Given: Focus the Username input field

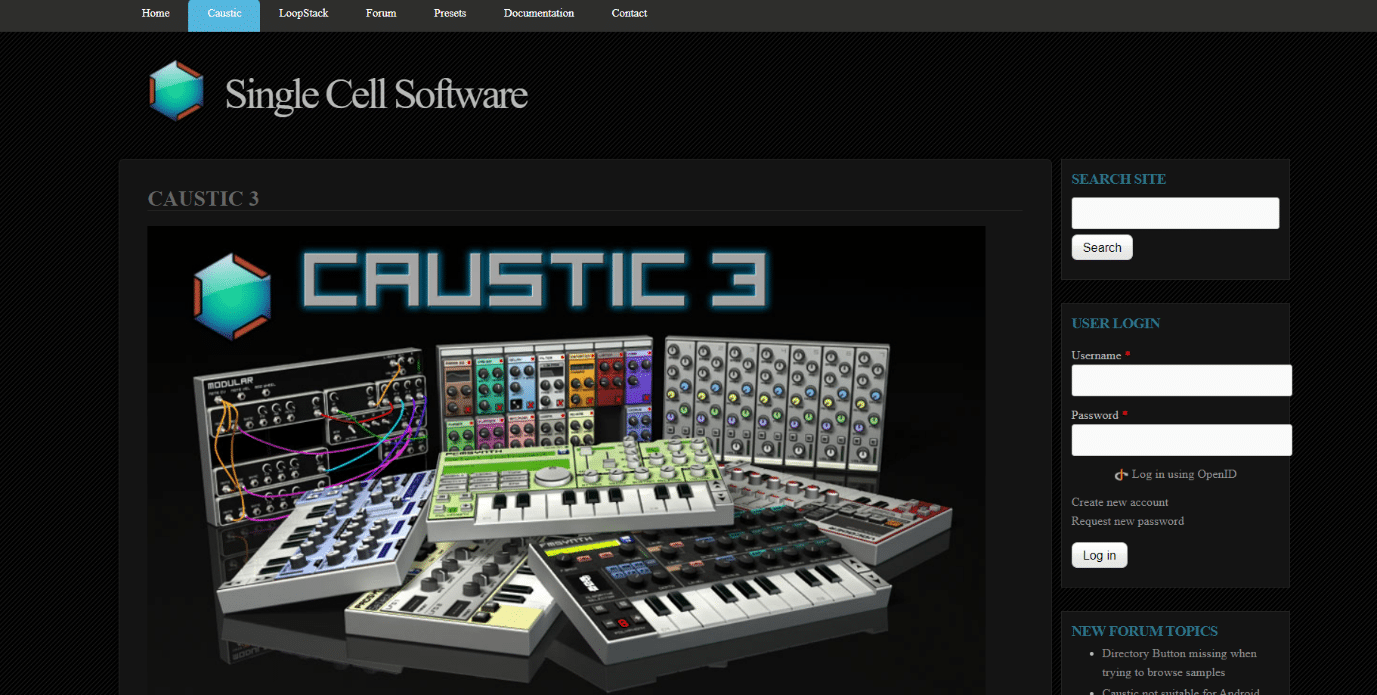Looking at the screenshot, I should point(1181,380).
